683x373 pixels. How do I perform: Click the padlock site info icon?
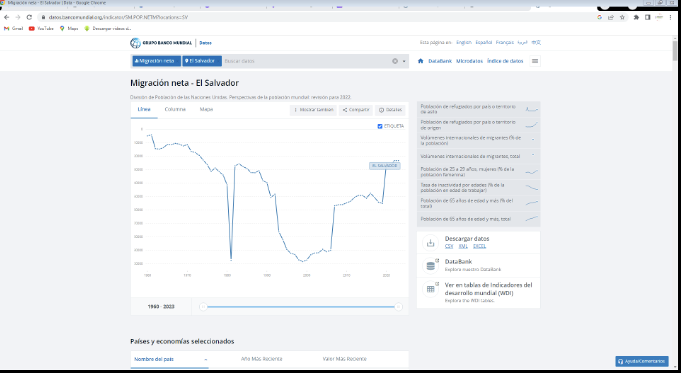coord(43,17)
